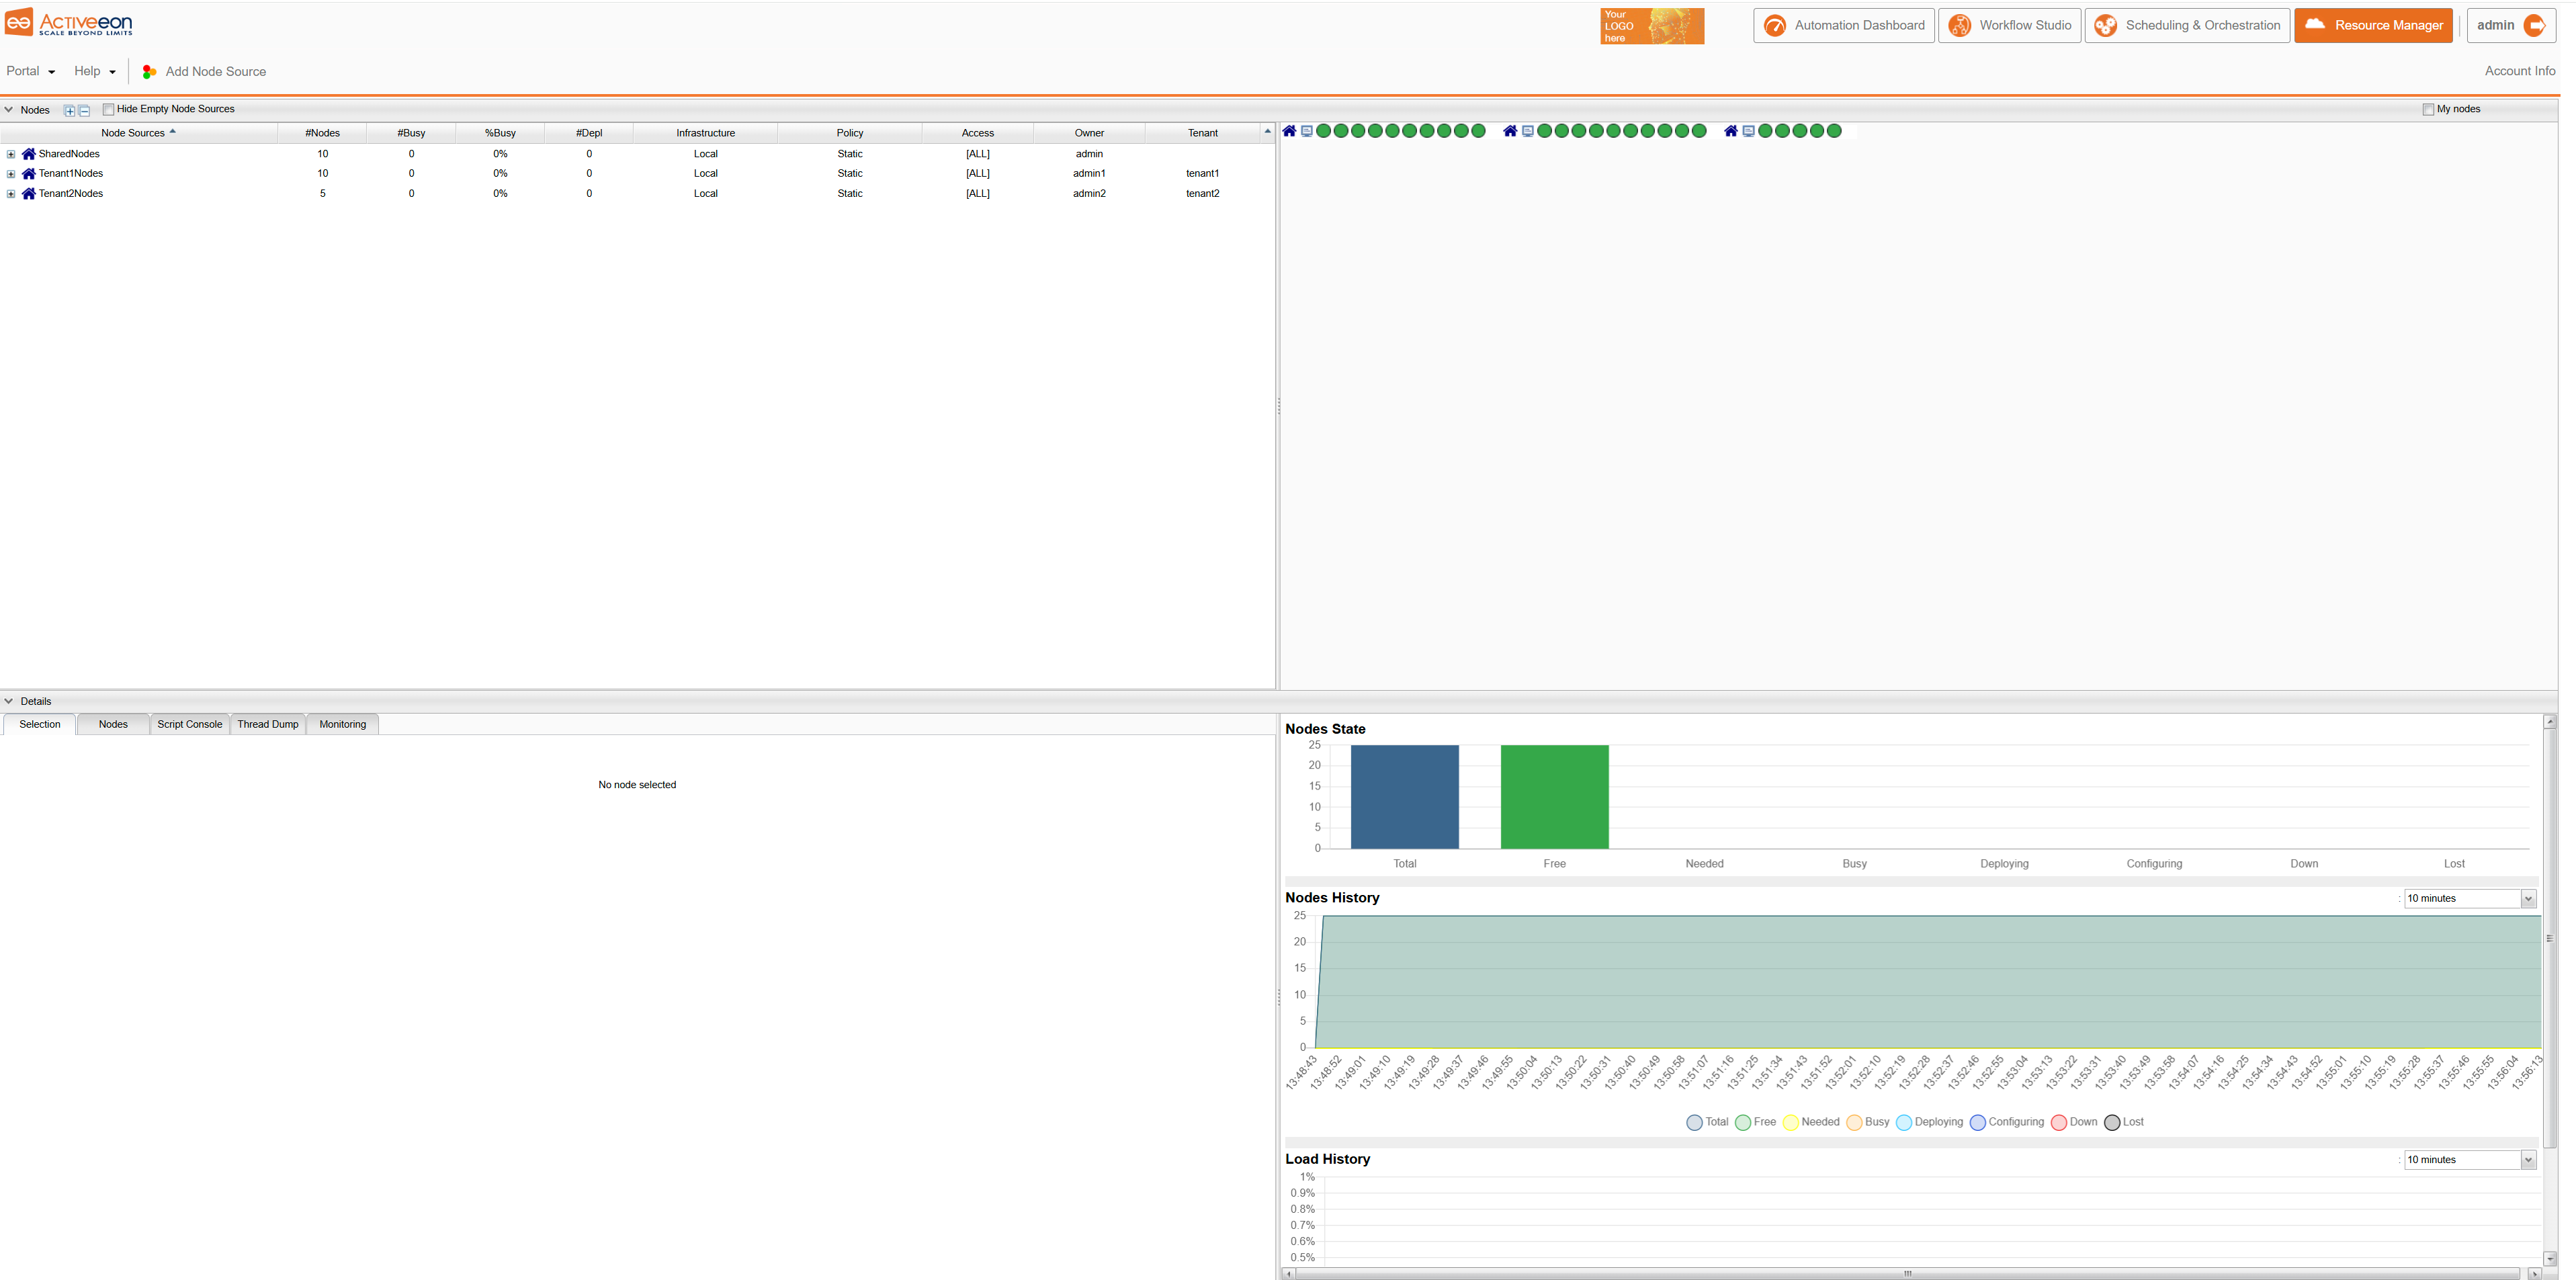Click the tenant2 cell in Tenant column
Viewport: 2576px width, 1280px height.
1202,194
